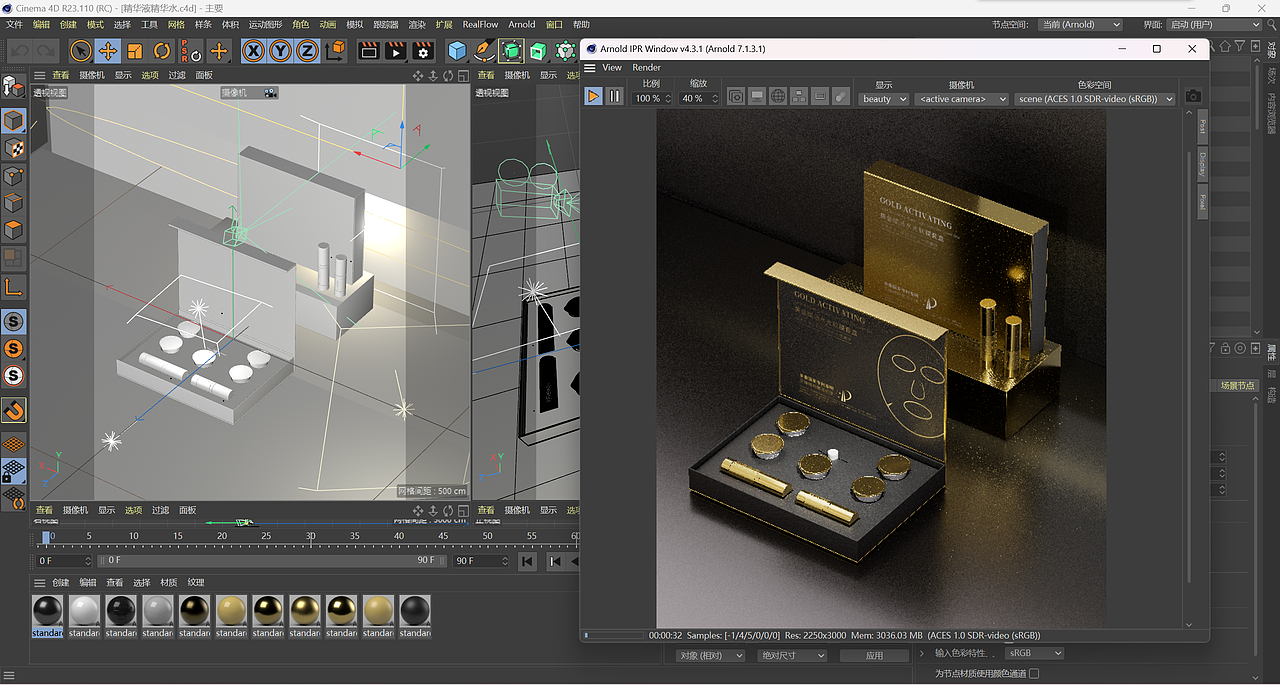The image size is (1280, 685).
Task: Render to Picture Viewer icon
Action: pos(396,51)
